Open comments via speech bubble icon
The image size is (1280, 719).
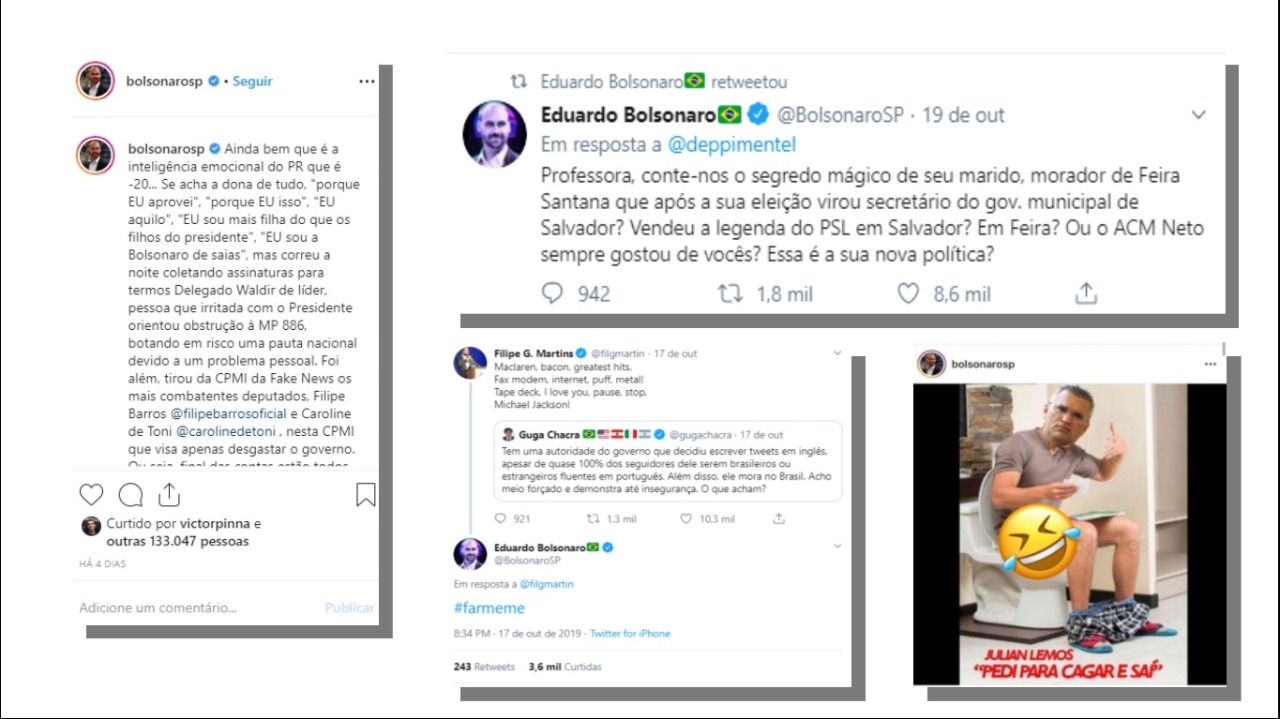131,495
